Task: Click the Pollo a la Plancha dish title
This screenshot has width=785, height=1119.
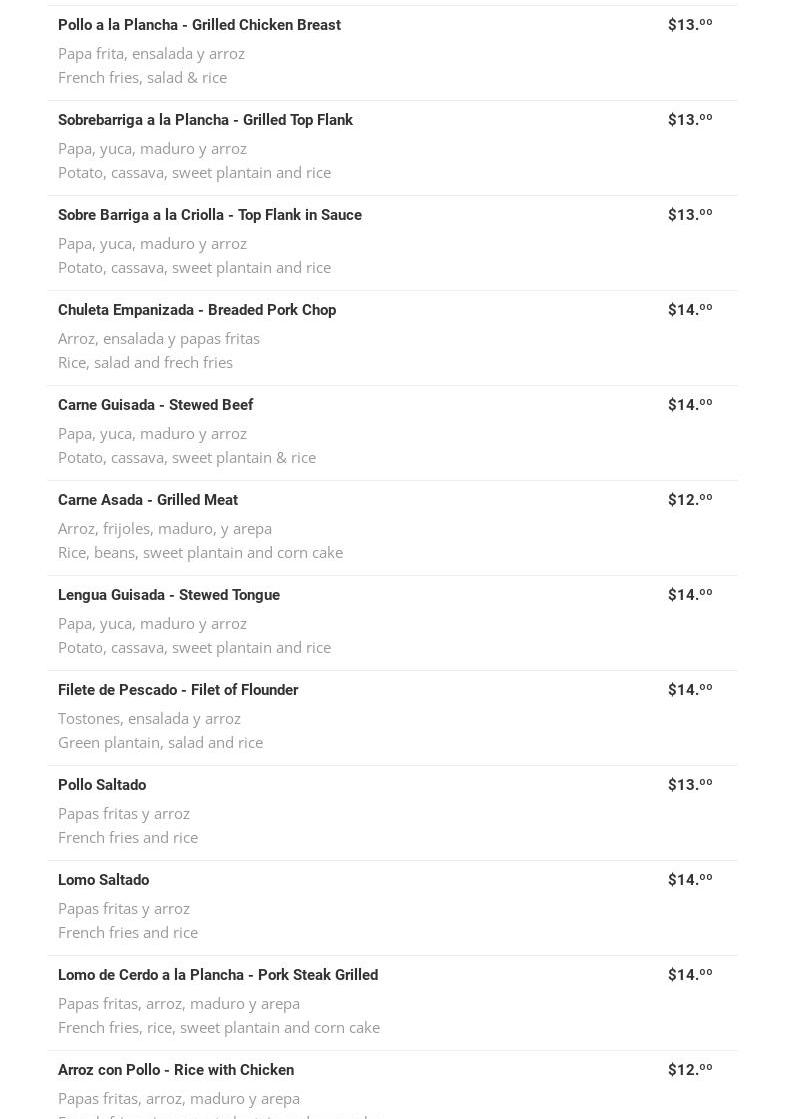Action: coord(199,25)
